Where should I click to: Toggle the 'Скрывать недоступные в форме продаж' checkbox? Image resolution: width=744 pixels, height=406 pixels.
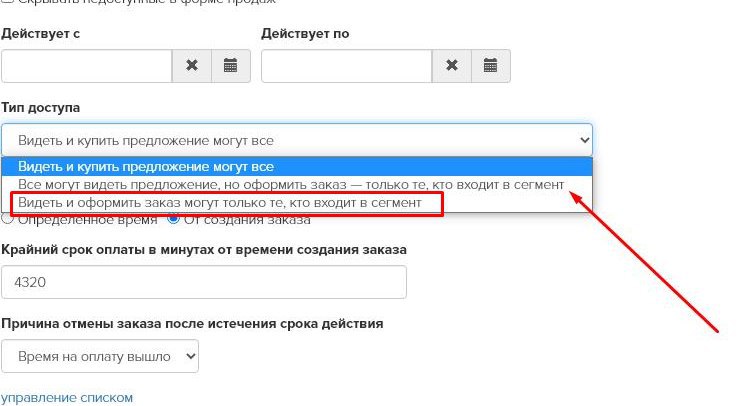tap(7, 1)
